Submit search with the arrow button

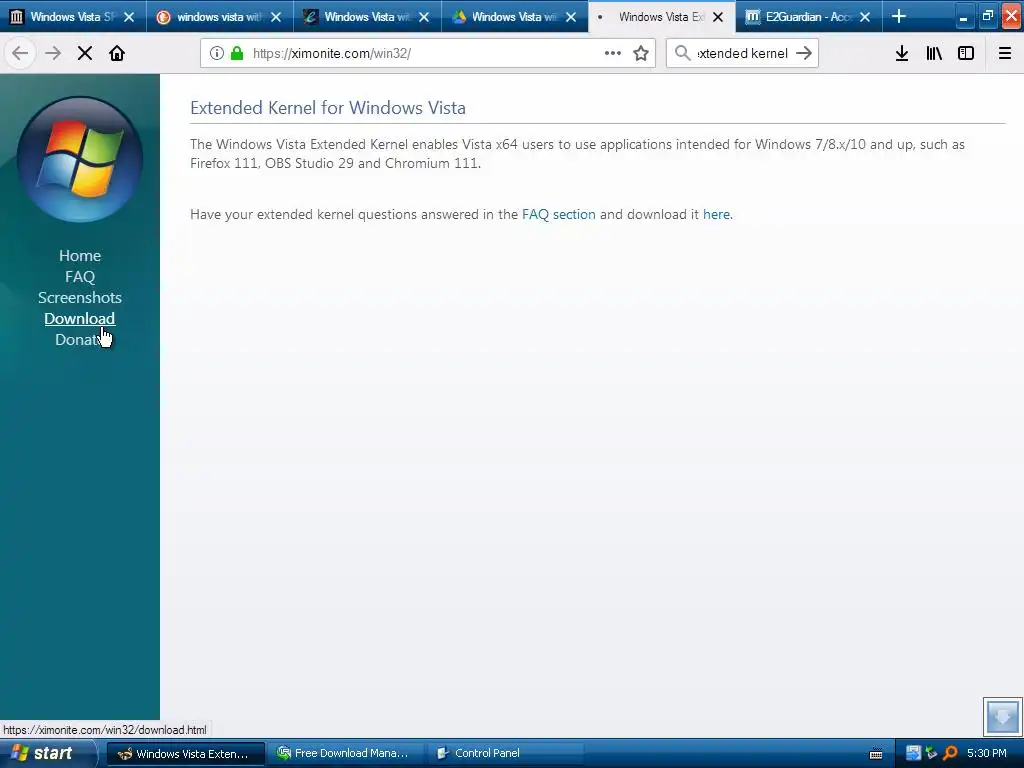click(804, 53)
